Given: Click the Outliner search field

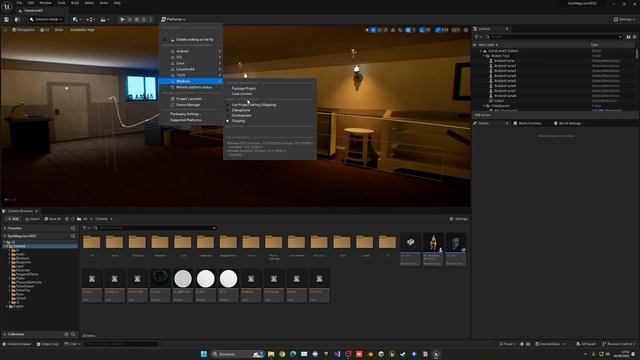Looking at the screenshot, I should [554, 37].
